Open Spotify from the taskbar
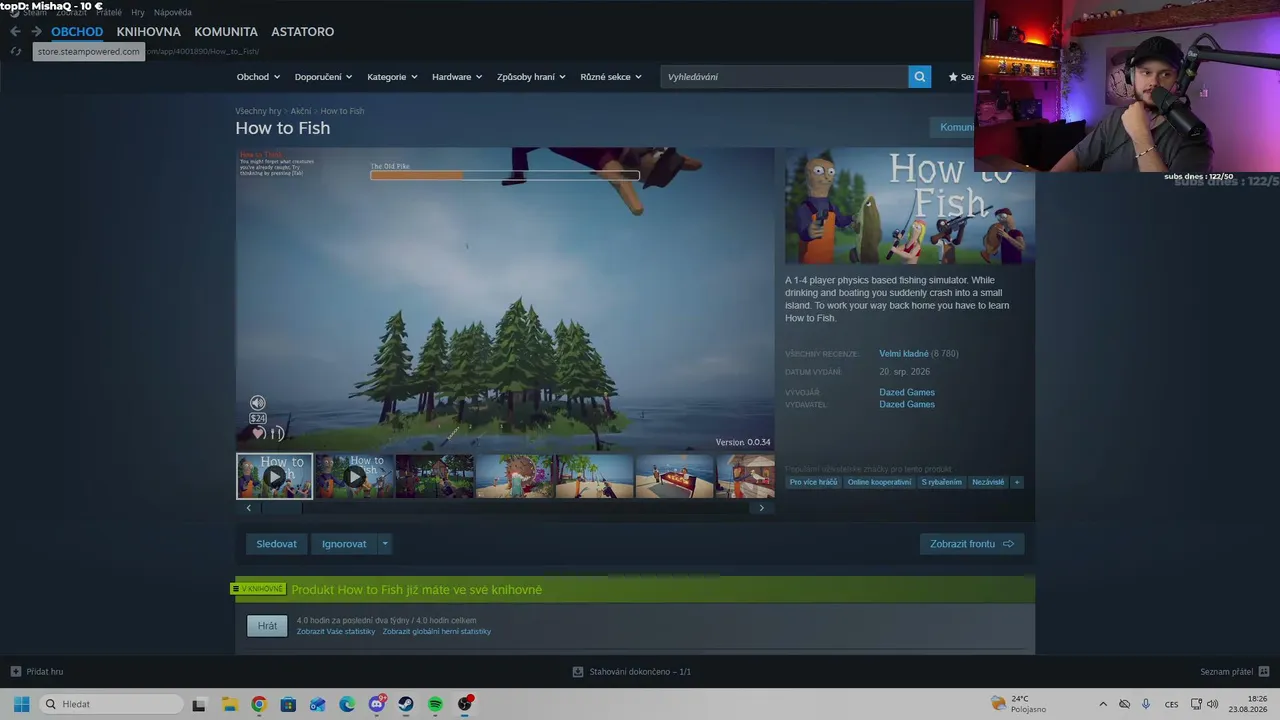The width and height of the screenshot is (1280, 720). point(436,704)
